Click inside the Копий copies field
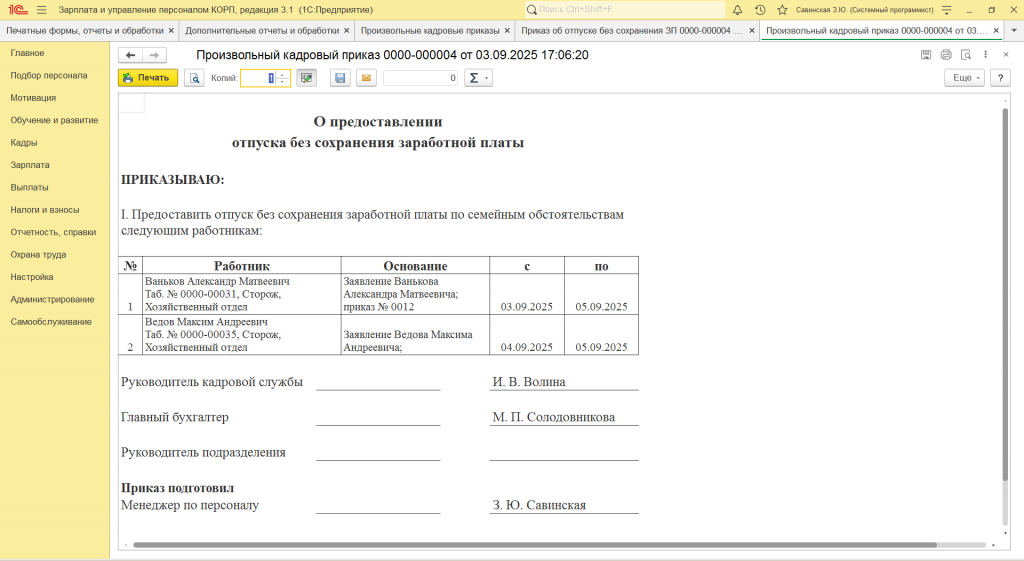This screenshot has width=1024, height=561. pos(258,78)
